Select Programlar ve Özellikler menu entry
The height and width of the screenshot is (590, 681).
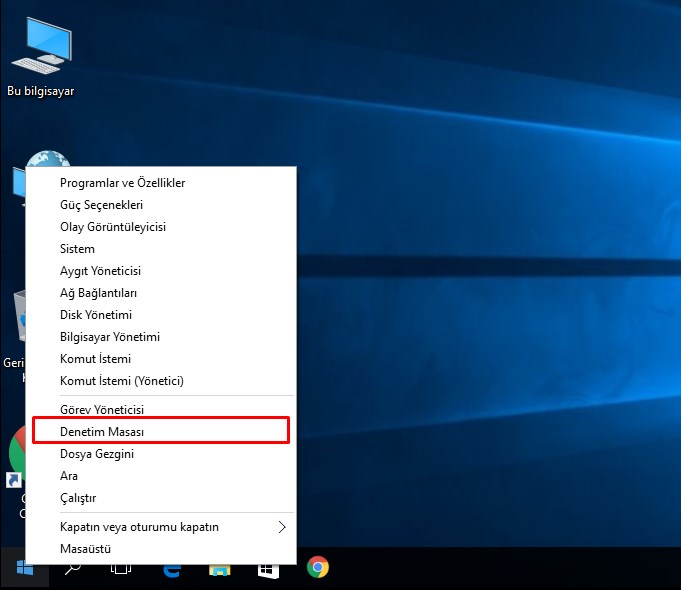122,183
